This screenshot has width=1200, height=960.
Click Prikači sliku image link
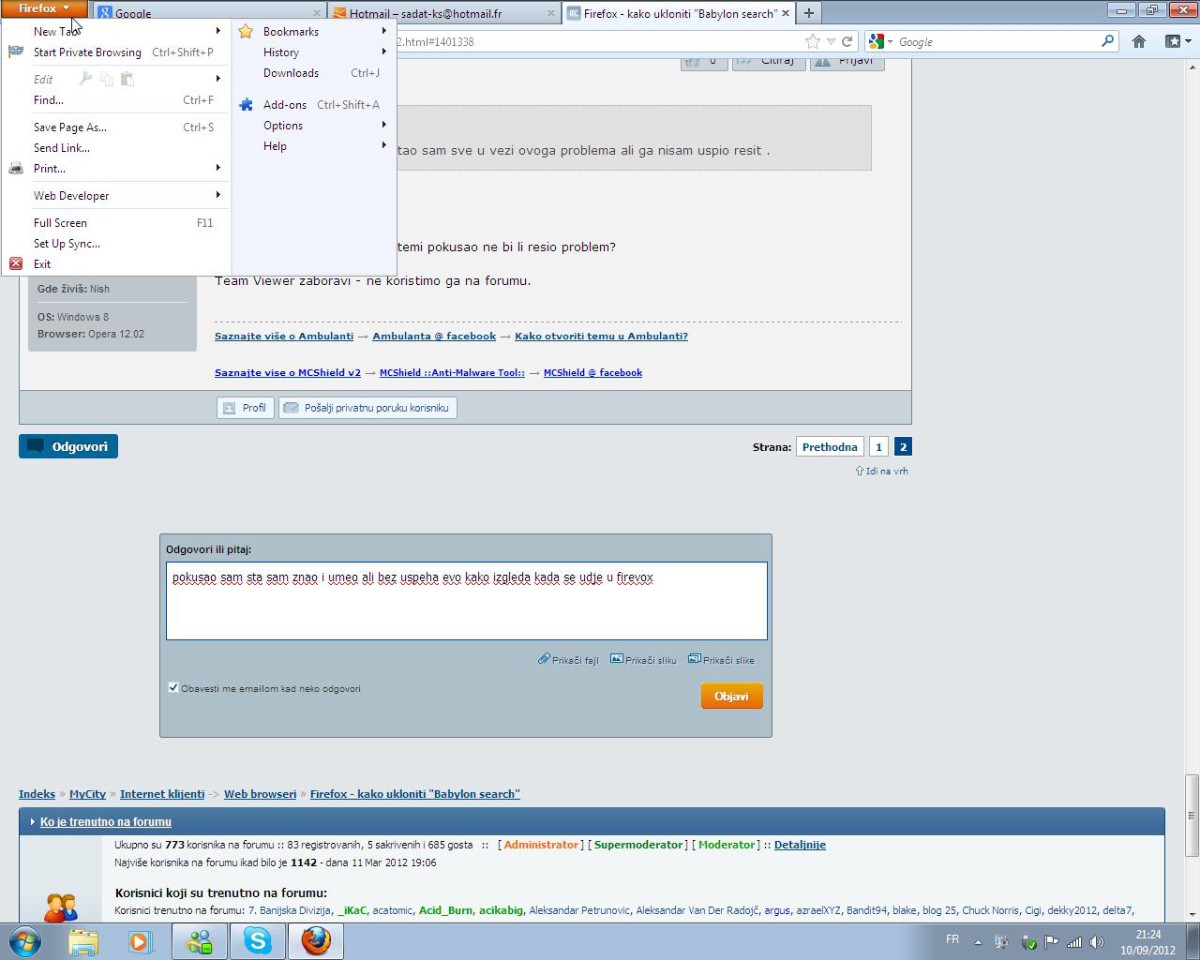coord(643,660)
